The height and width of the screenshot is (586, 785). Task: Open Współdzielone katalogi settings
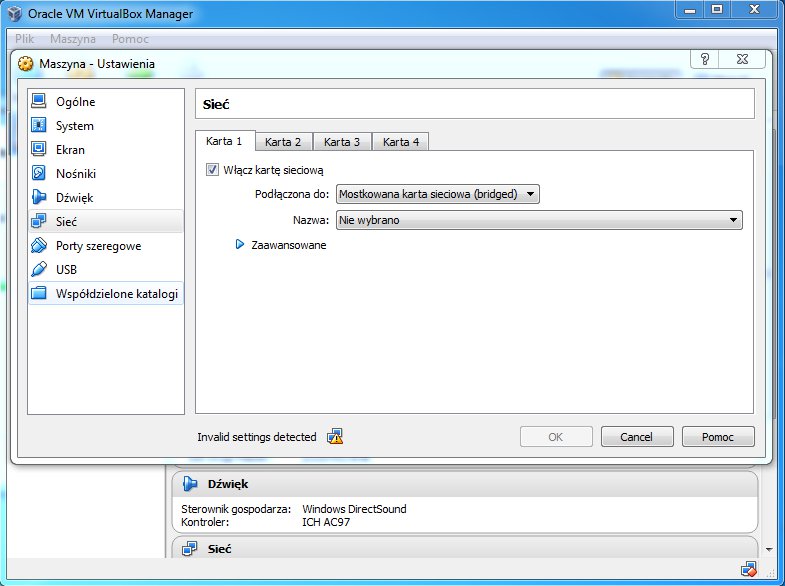(x=106, y=294)
